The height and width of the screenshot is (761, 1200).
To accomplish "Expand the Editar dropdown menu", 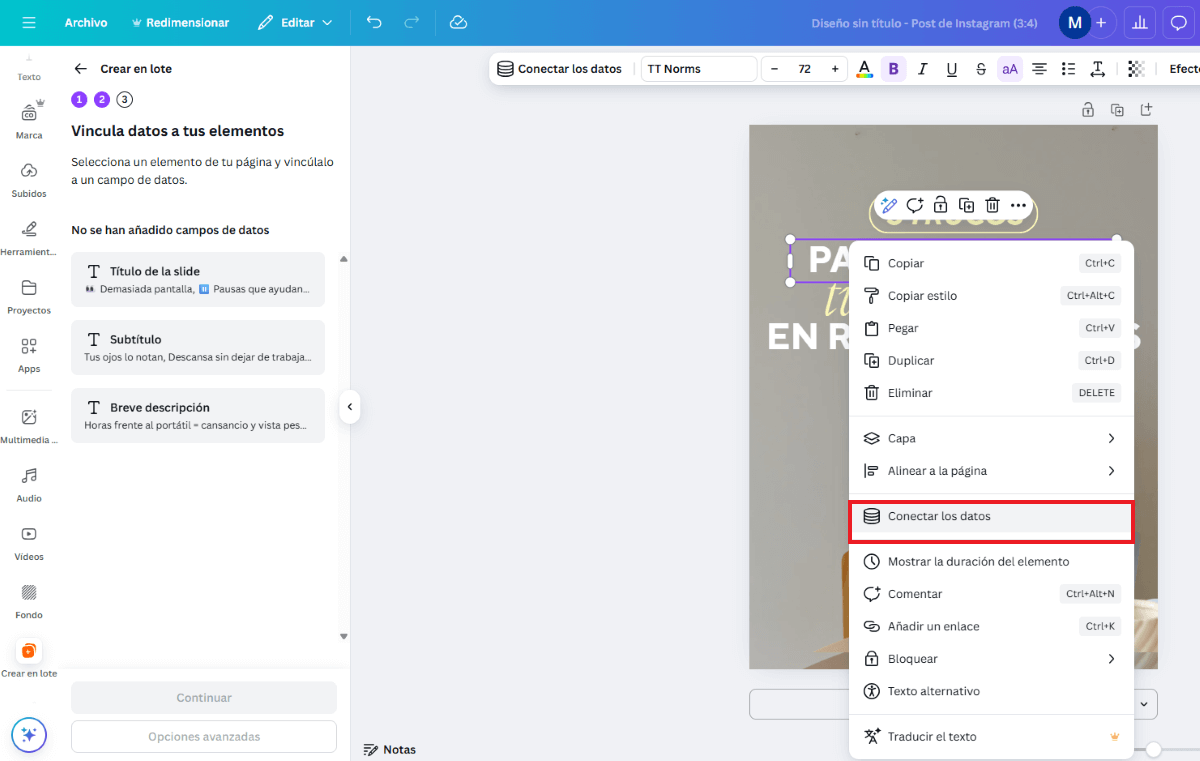I will [295, 21].
